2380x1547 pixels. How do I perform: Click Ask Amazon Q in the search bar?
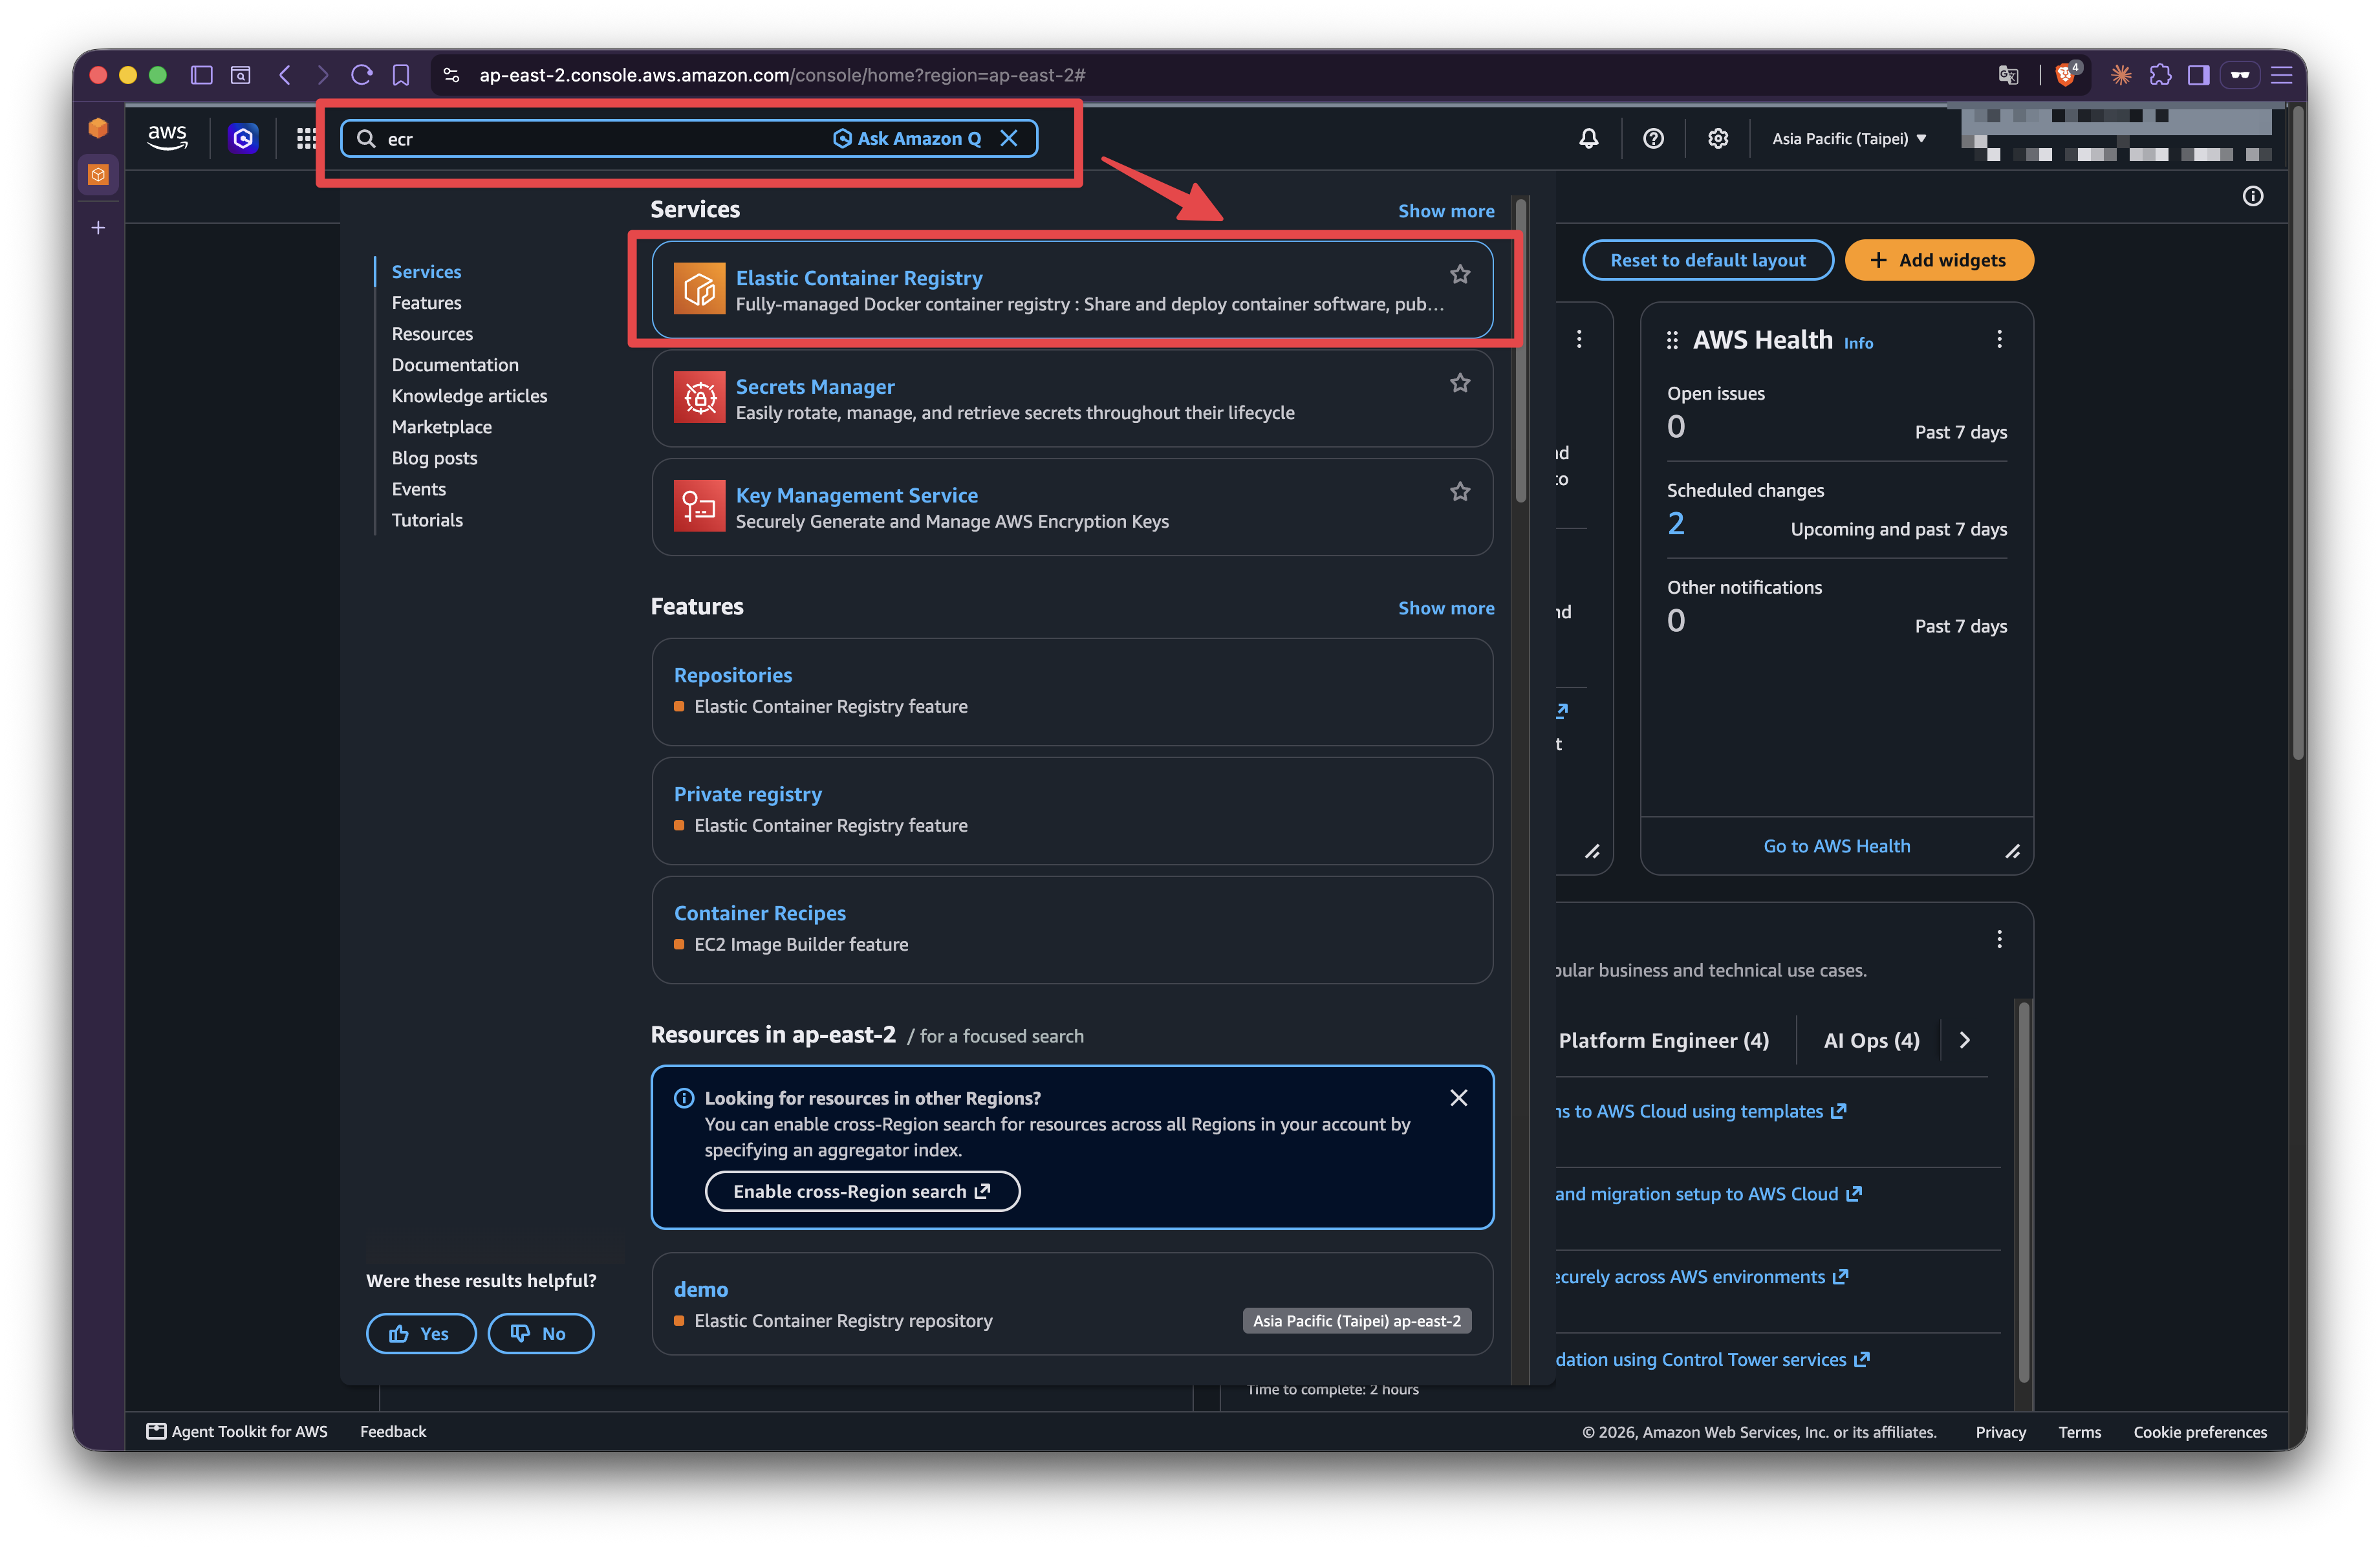point(907,138)
